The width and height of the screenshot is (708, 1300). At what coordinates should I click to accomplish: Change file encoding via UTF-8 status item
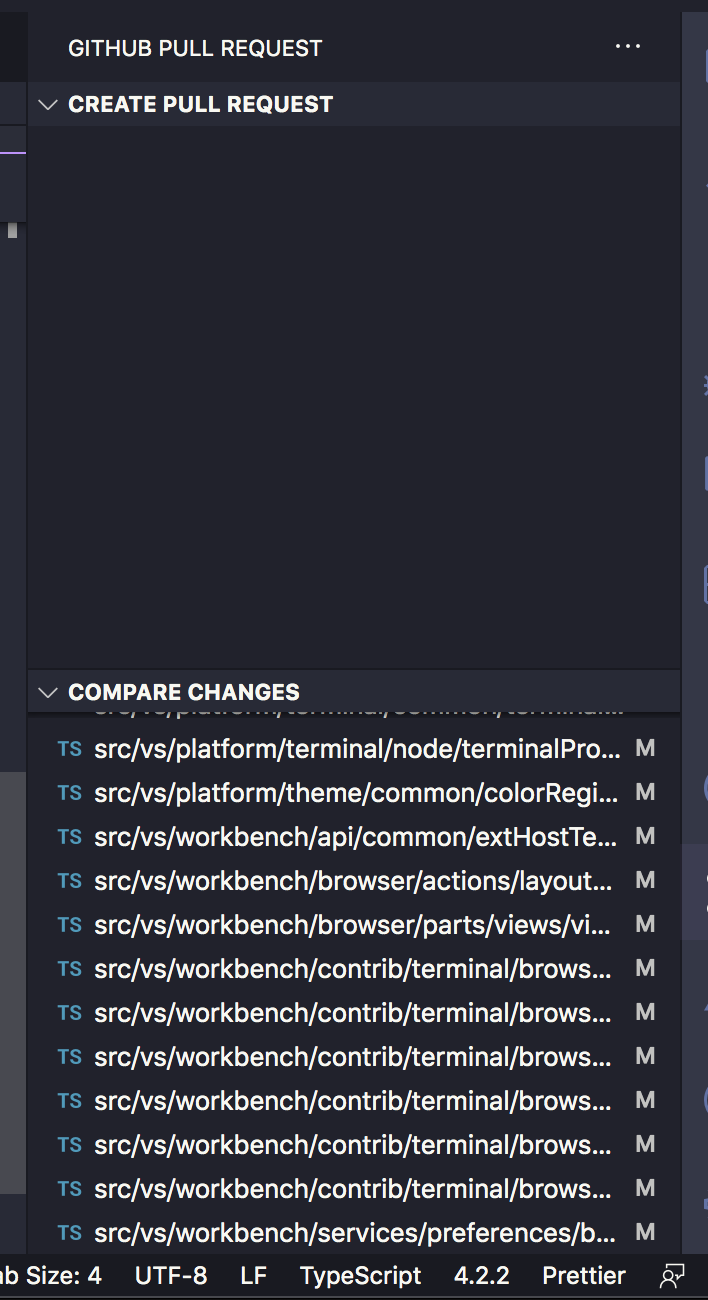pos(171,1276)
